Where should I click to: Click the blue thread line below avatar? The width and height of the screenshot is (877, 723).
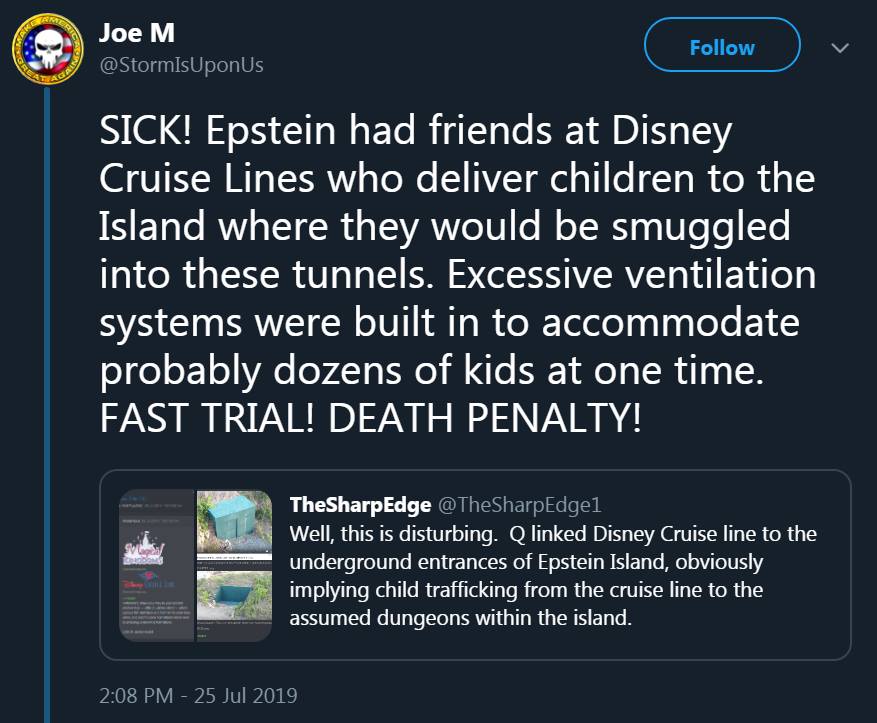[45, 400]
